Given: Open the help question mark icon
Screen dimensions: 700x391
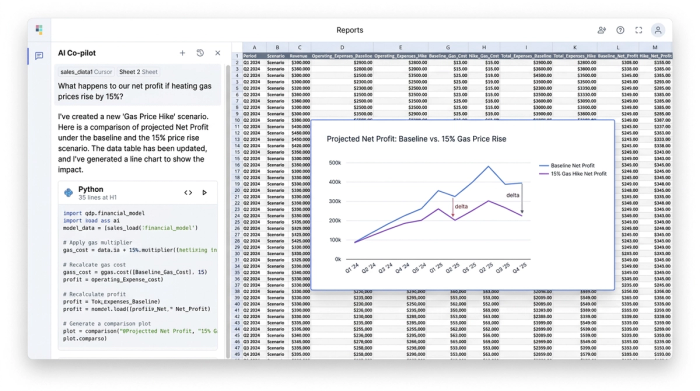Looking at the screenshot, I should pos(620,30).
